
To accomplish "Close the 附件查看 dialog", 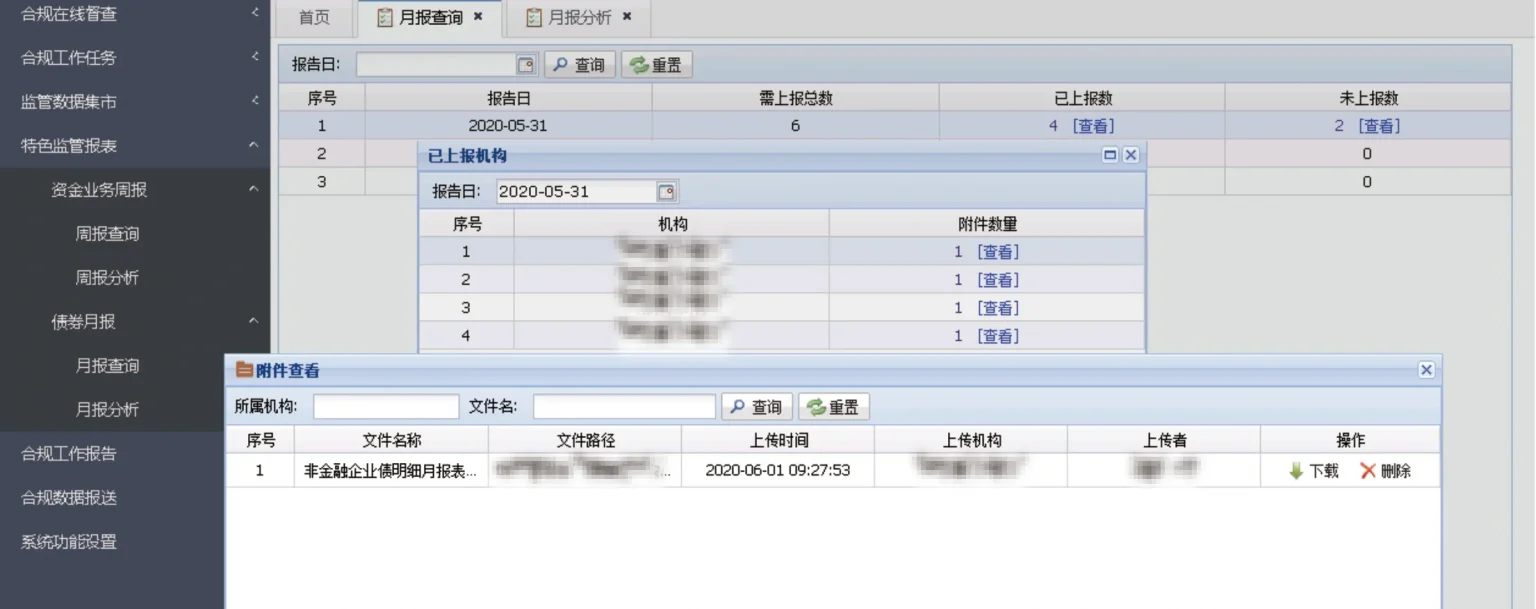I will (1426, 370).
